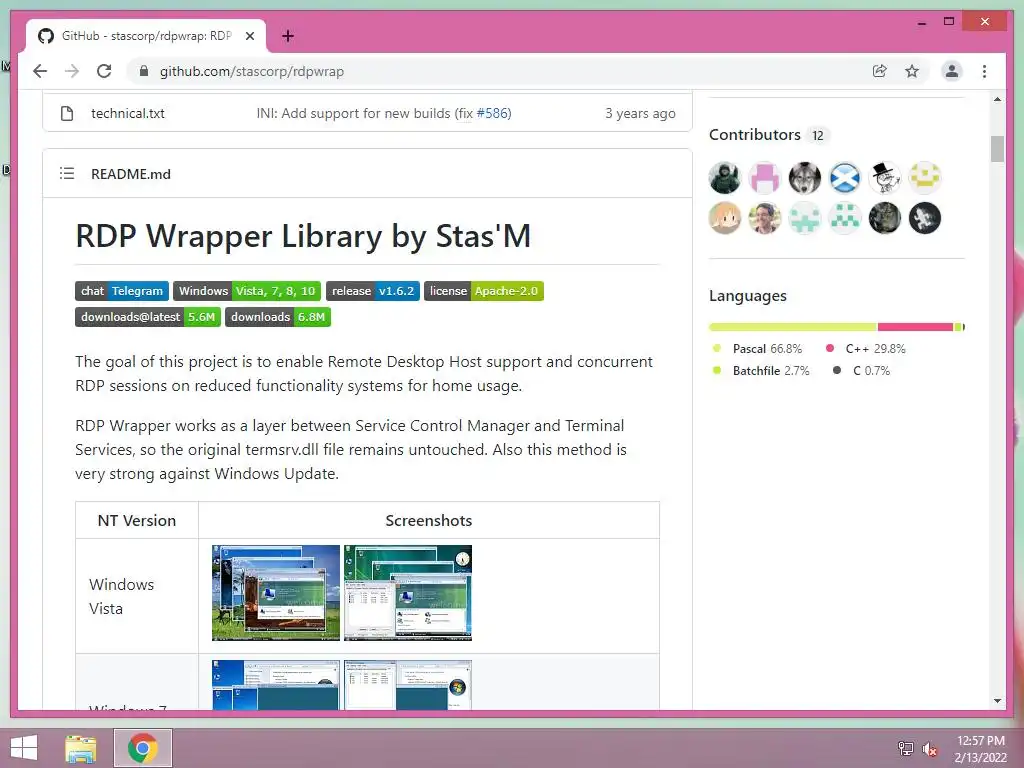The height and width of the screenshot is (768, 1024).
Task: Click the technical.txt file icon
Action: click(x=67, y=113)
